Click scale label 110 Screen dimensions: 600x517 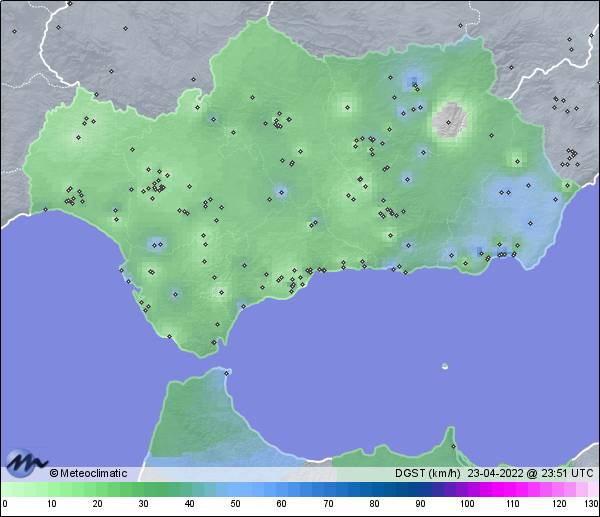tap(513, 504)
